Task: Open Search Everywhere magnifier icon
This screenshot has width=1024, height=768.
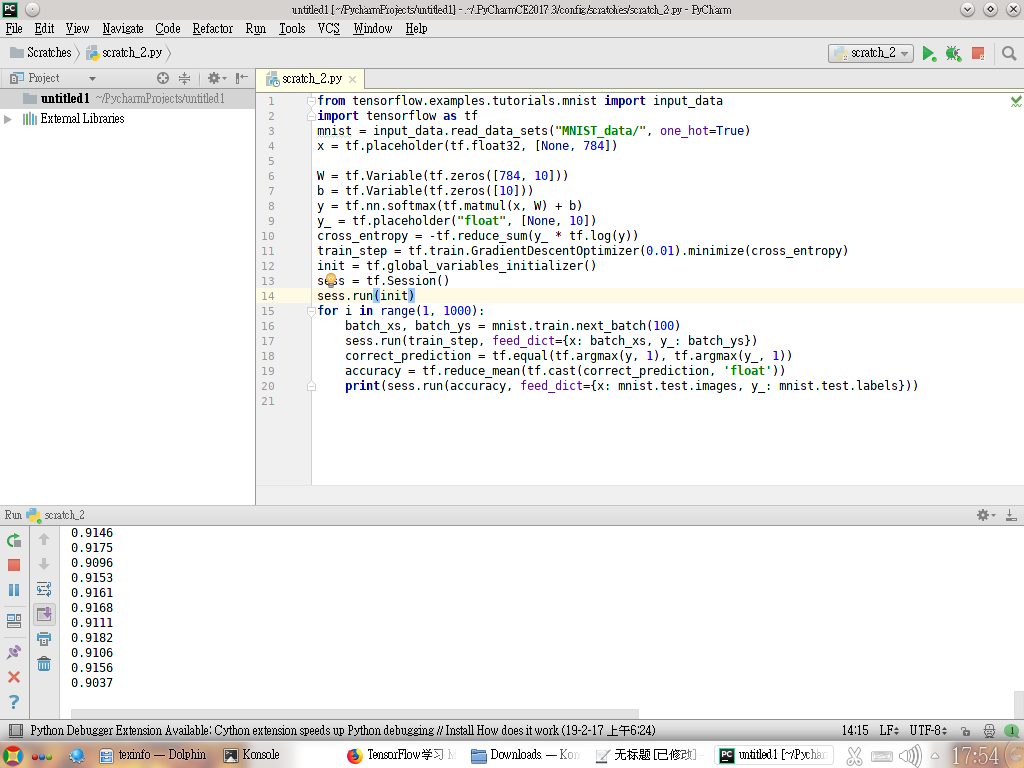Action: click(1009, 54)
